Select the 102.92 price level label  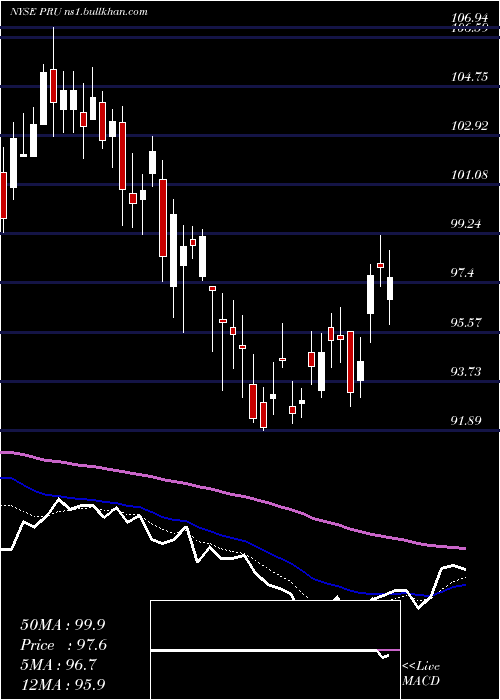pyautogui.click(x=470, y=126)
